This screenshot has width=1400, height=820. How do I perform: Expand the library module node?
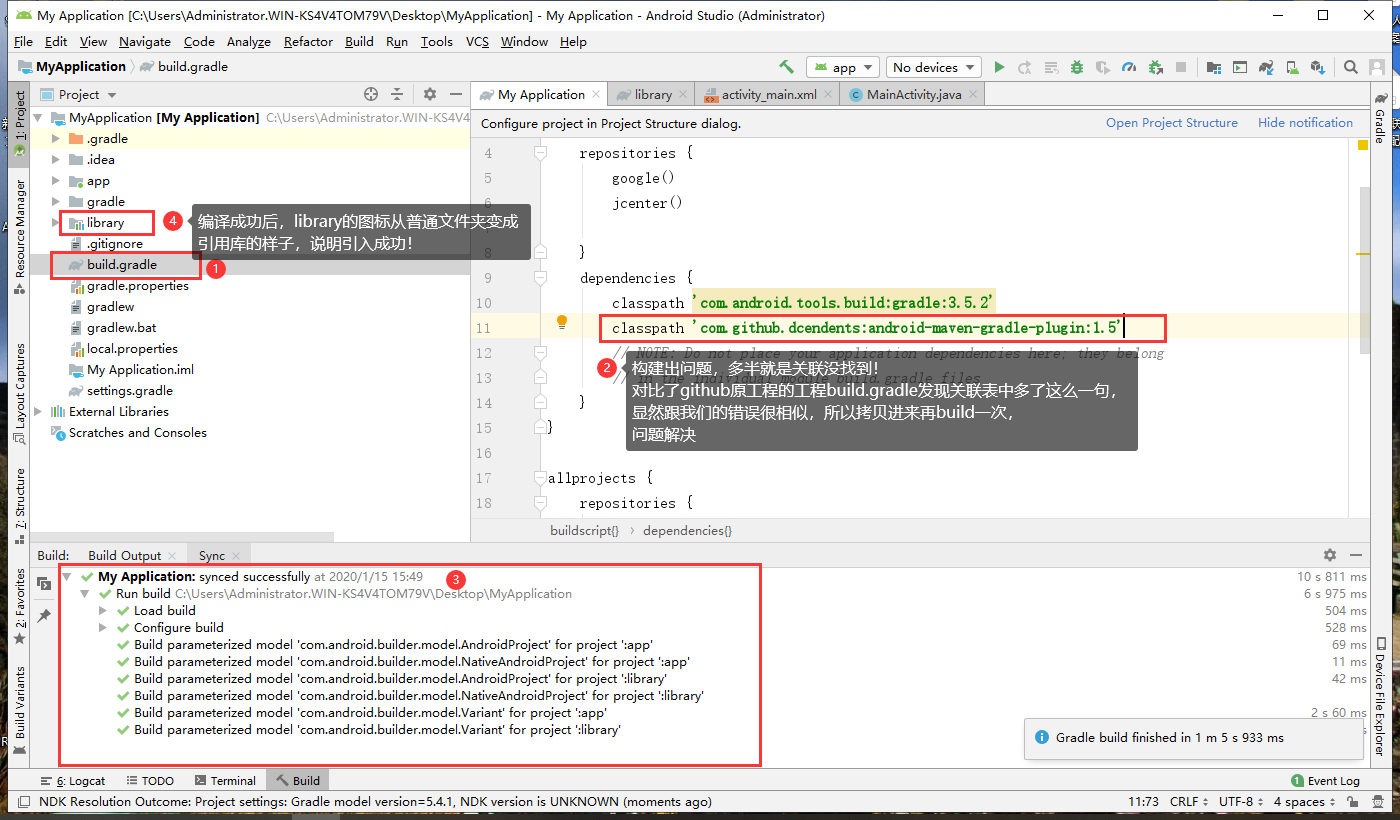point(56,223)
